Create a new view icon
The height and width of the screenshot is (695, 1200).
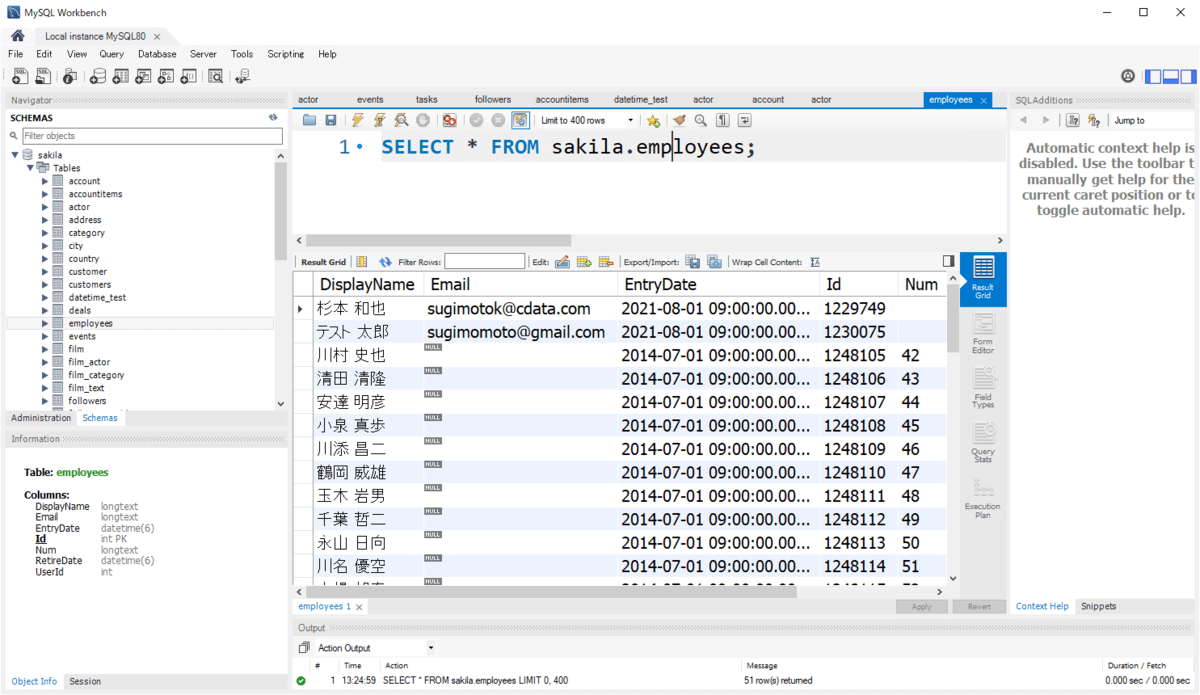(143, 76)
